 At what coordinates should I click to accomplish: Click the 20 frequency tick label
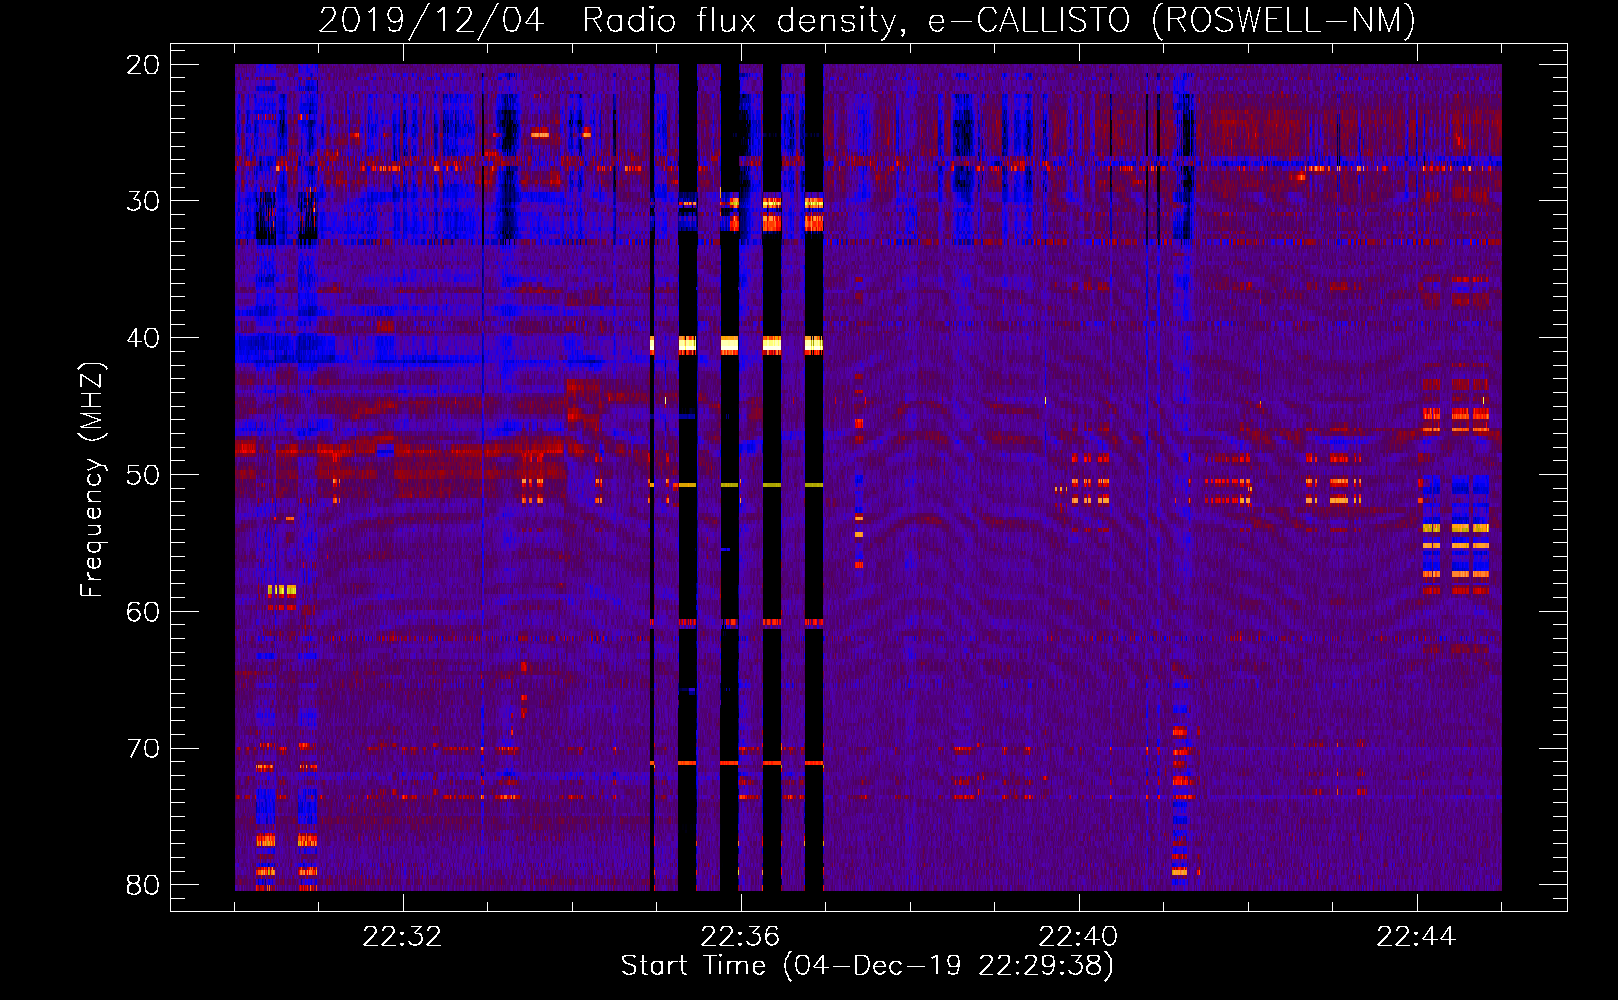click(143, 65)
